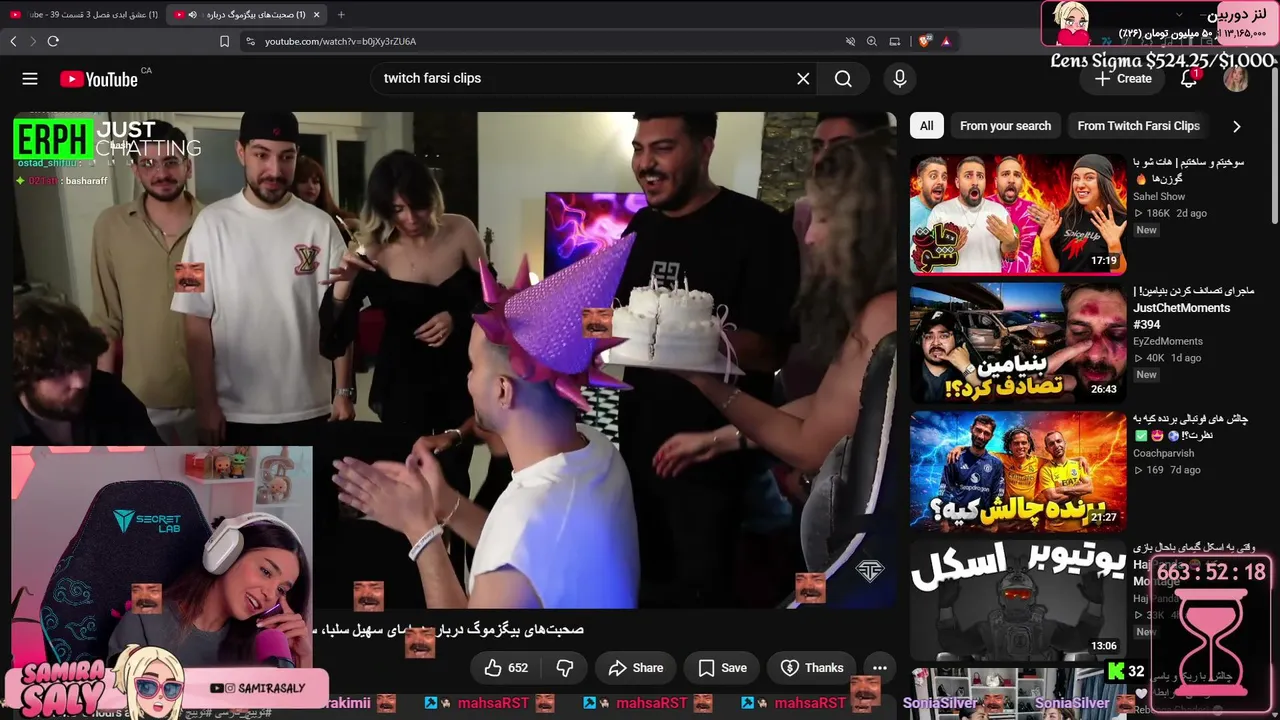Show more filter chips with right chevron
The image size is (1280, 720).
tap(1236, 126)
